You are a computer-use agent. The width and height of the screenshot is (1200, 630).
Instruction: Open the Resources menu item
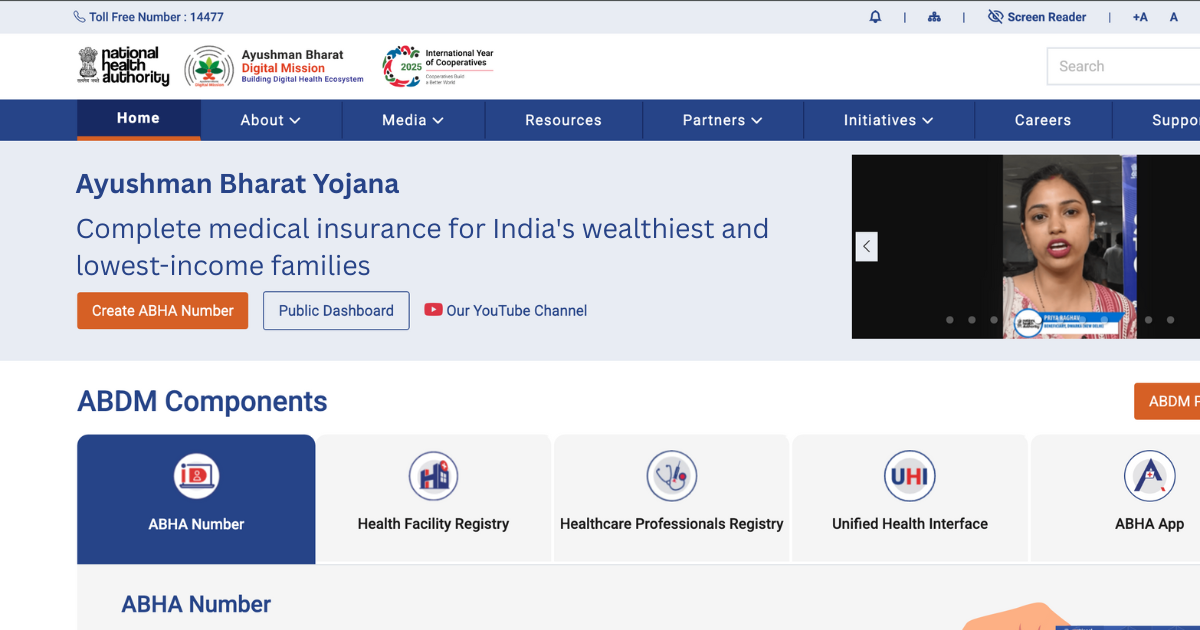click(563, 120)
